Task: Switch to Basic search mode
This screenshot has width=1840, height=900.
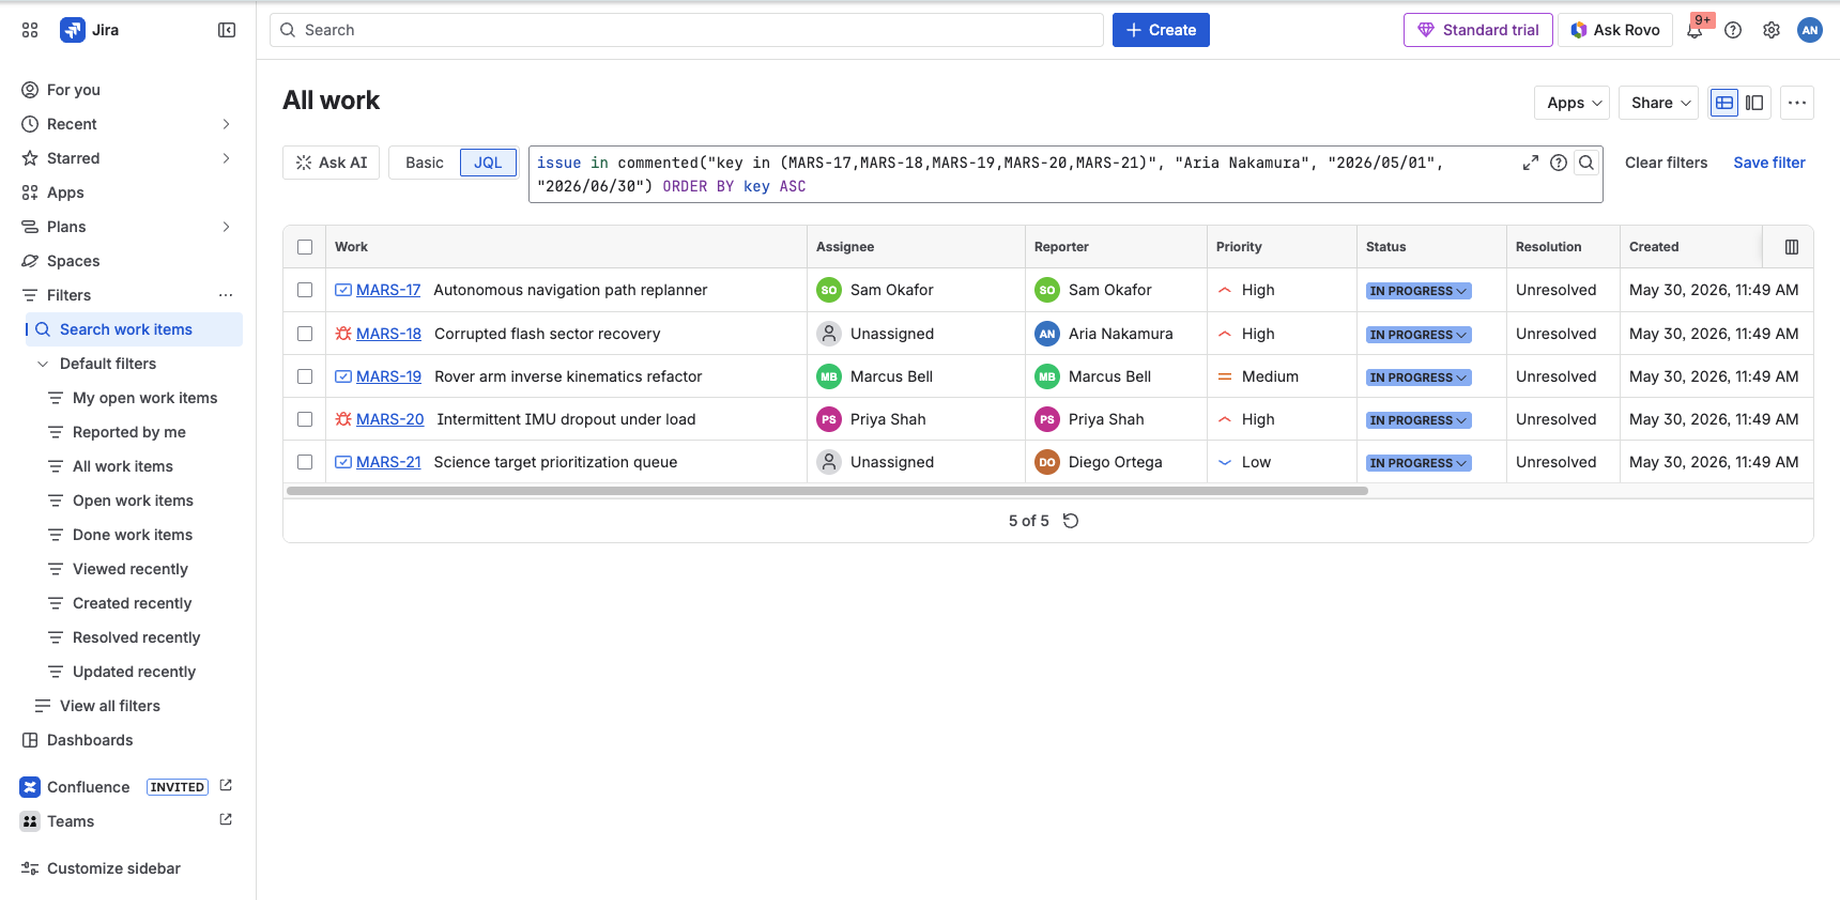Action: [x=424, y=162]
